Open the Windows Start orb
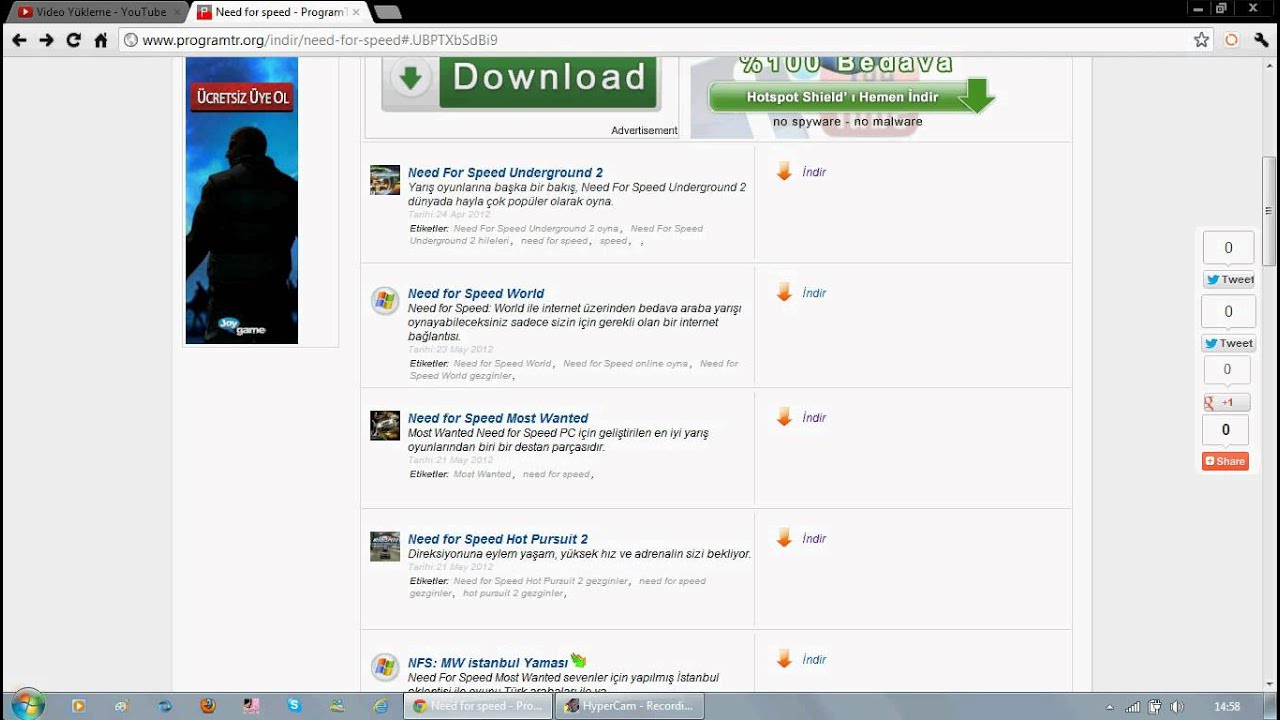The height and width of the screenshot is (720, 1280). pos(27,705)
